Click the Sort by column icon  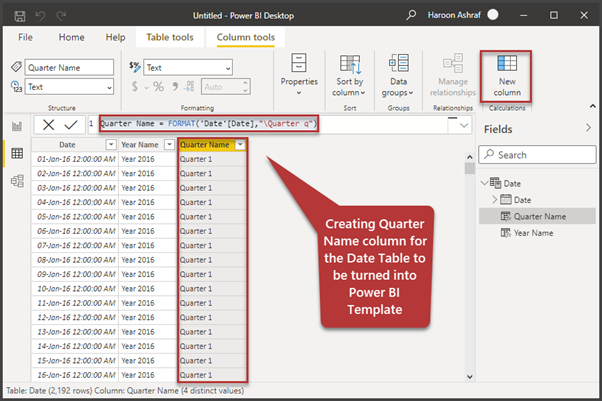point(350,63)
